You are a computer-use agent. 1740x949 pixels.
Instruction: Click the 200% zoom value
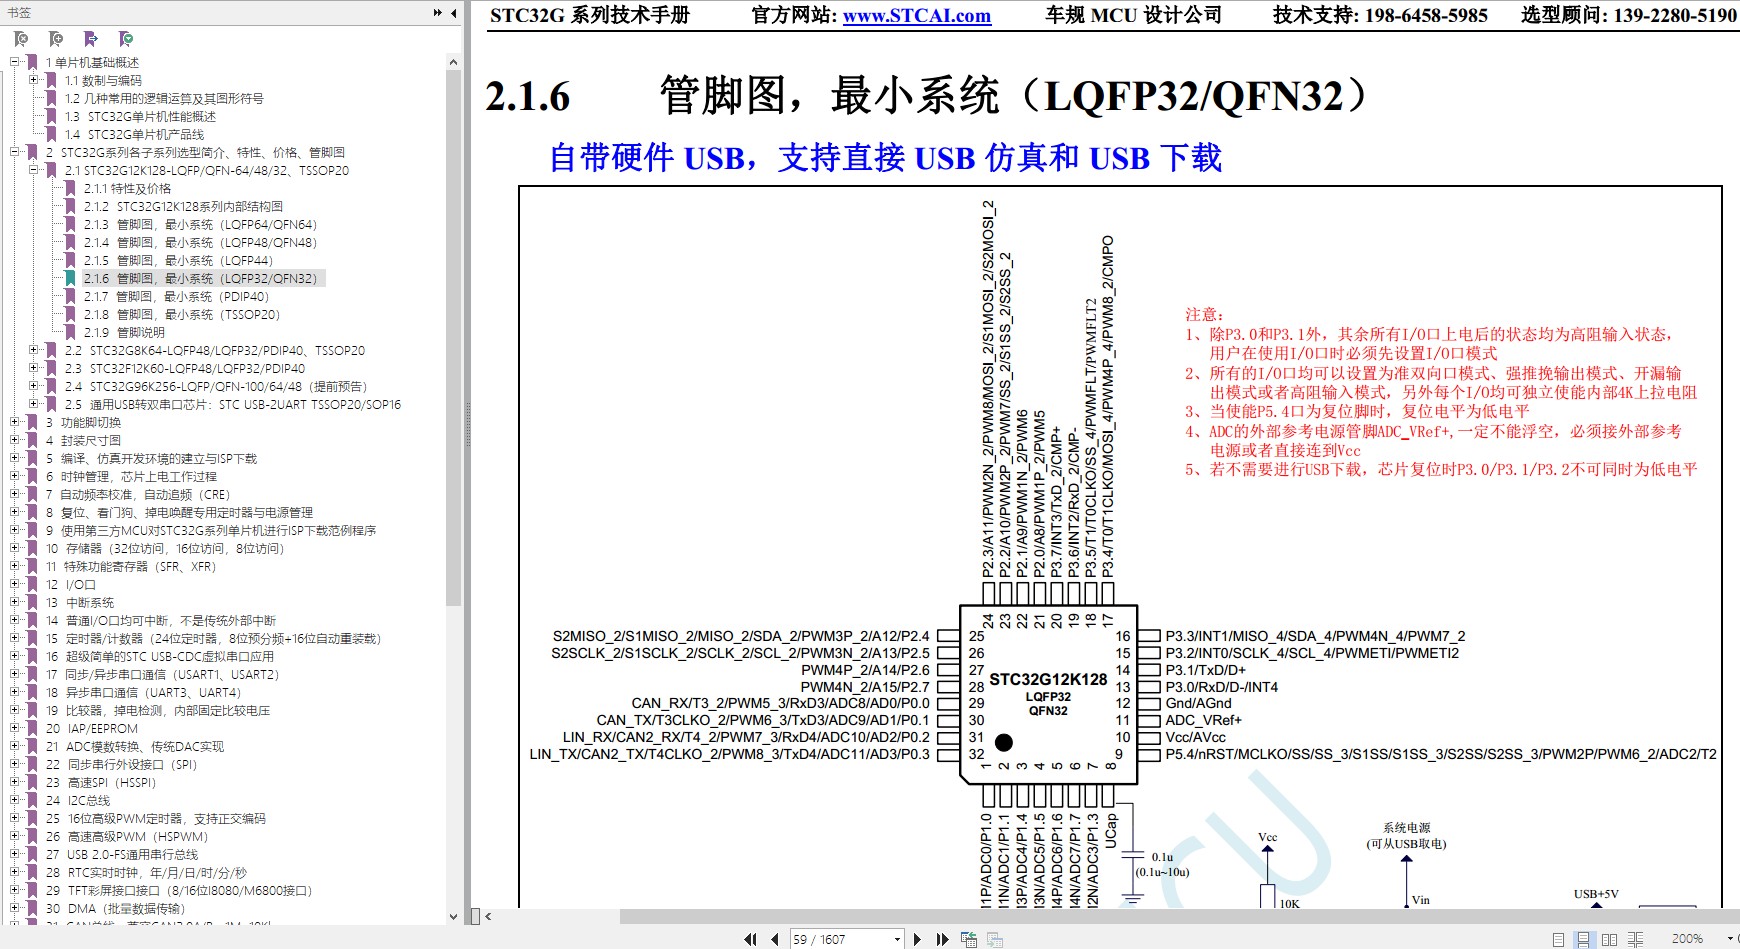click(x=1687, y=939)
